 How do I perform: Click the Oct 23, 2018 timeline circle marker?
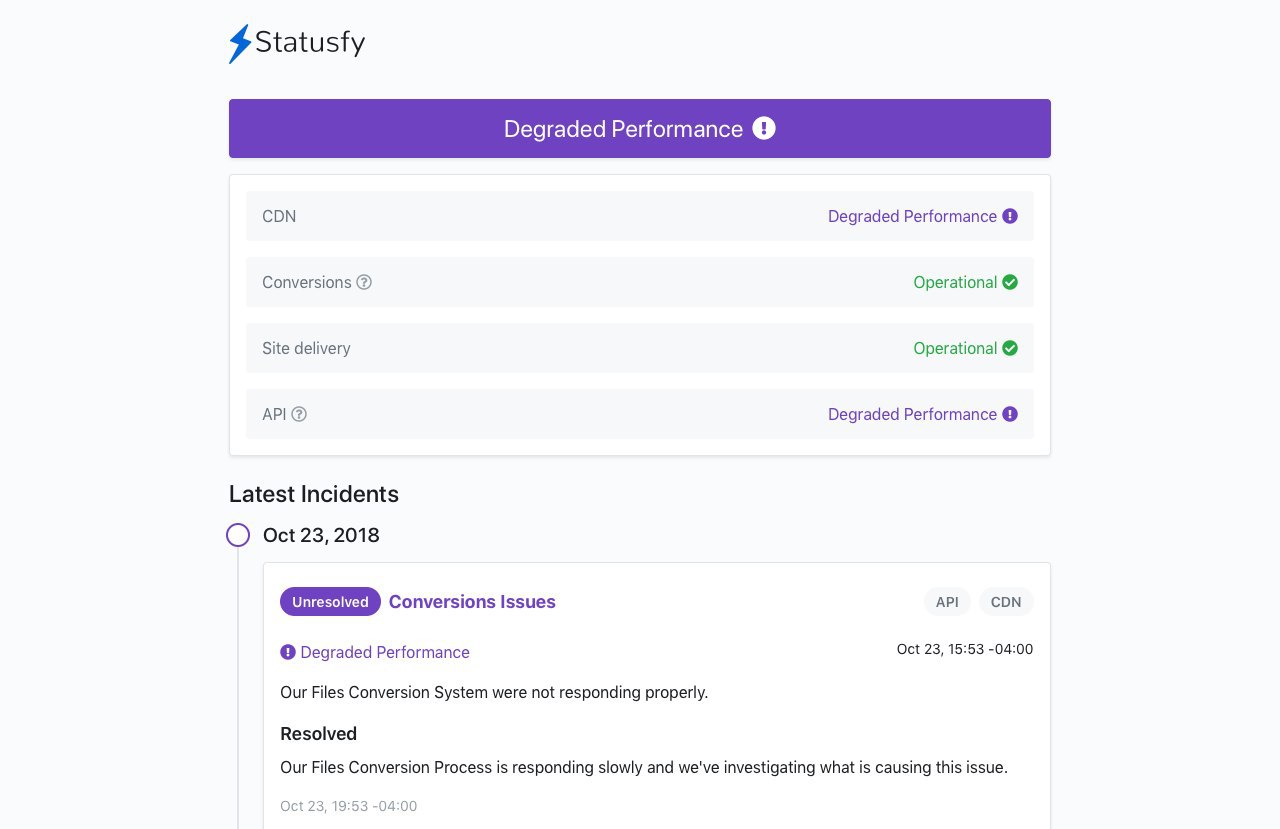click(x=238, y=535)
